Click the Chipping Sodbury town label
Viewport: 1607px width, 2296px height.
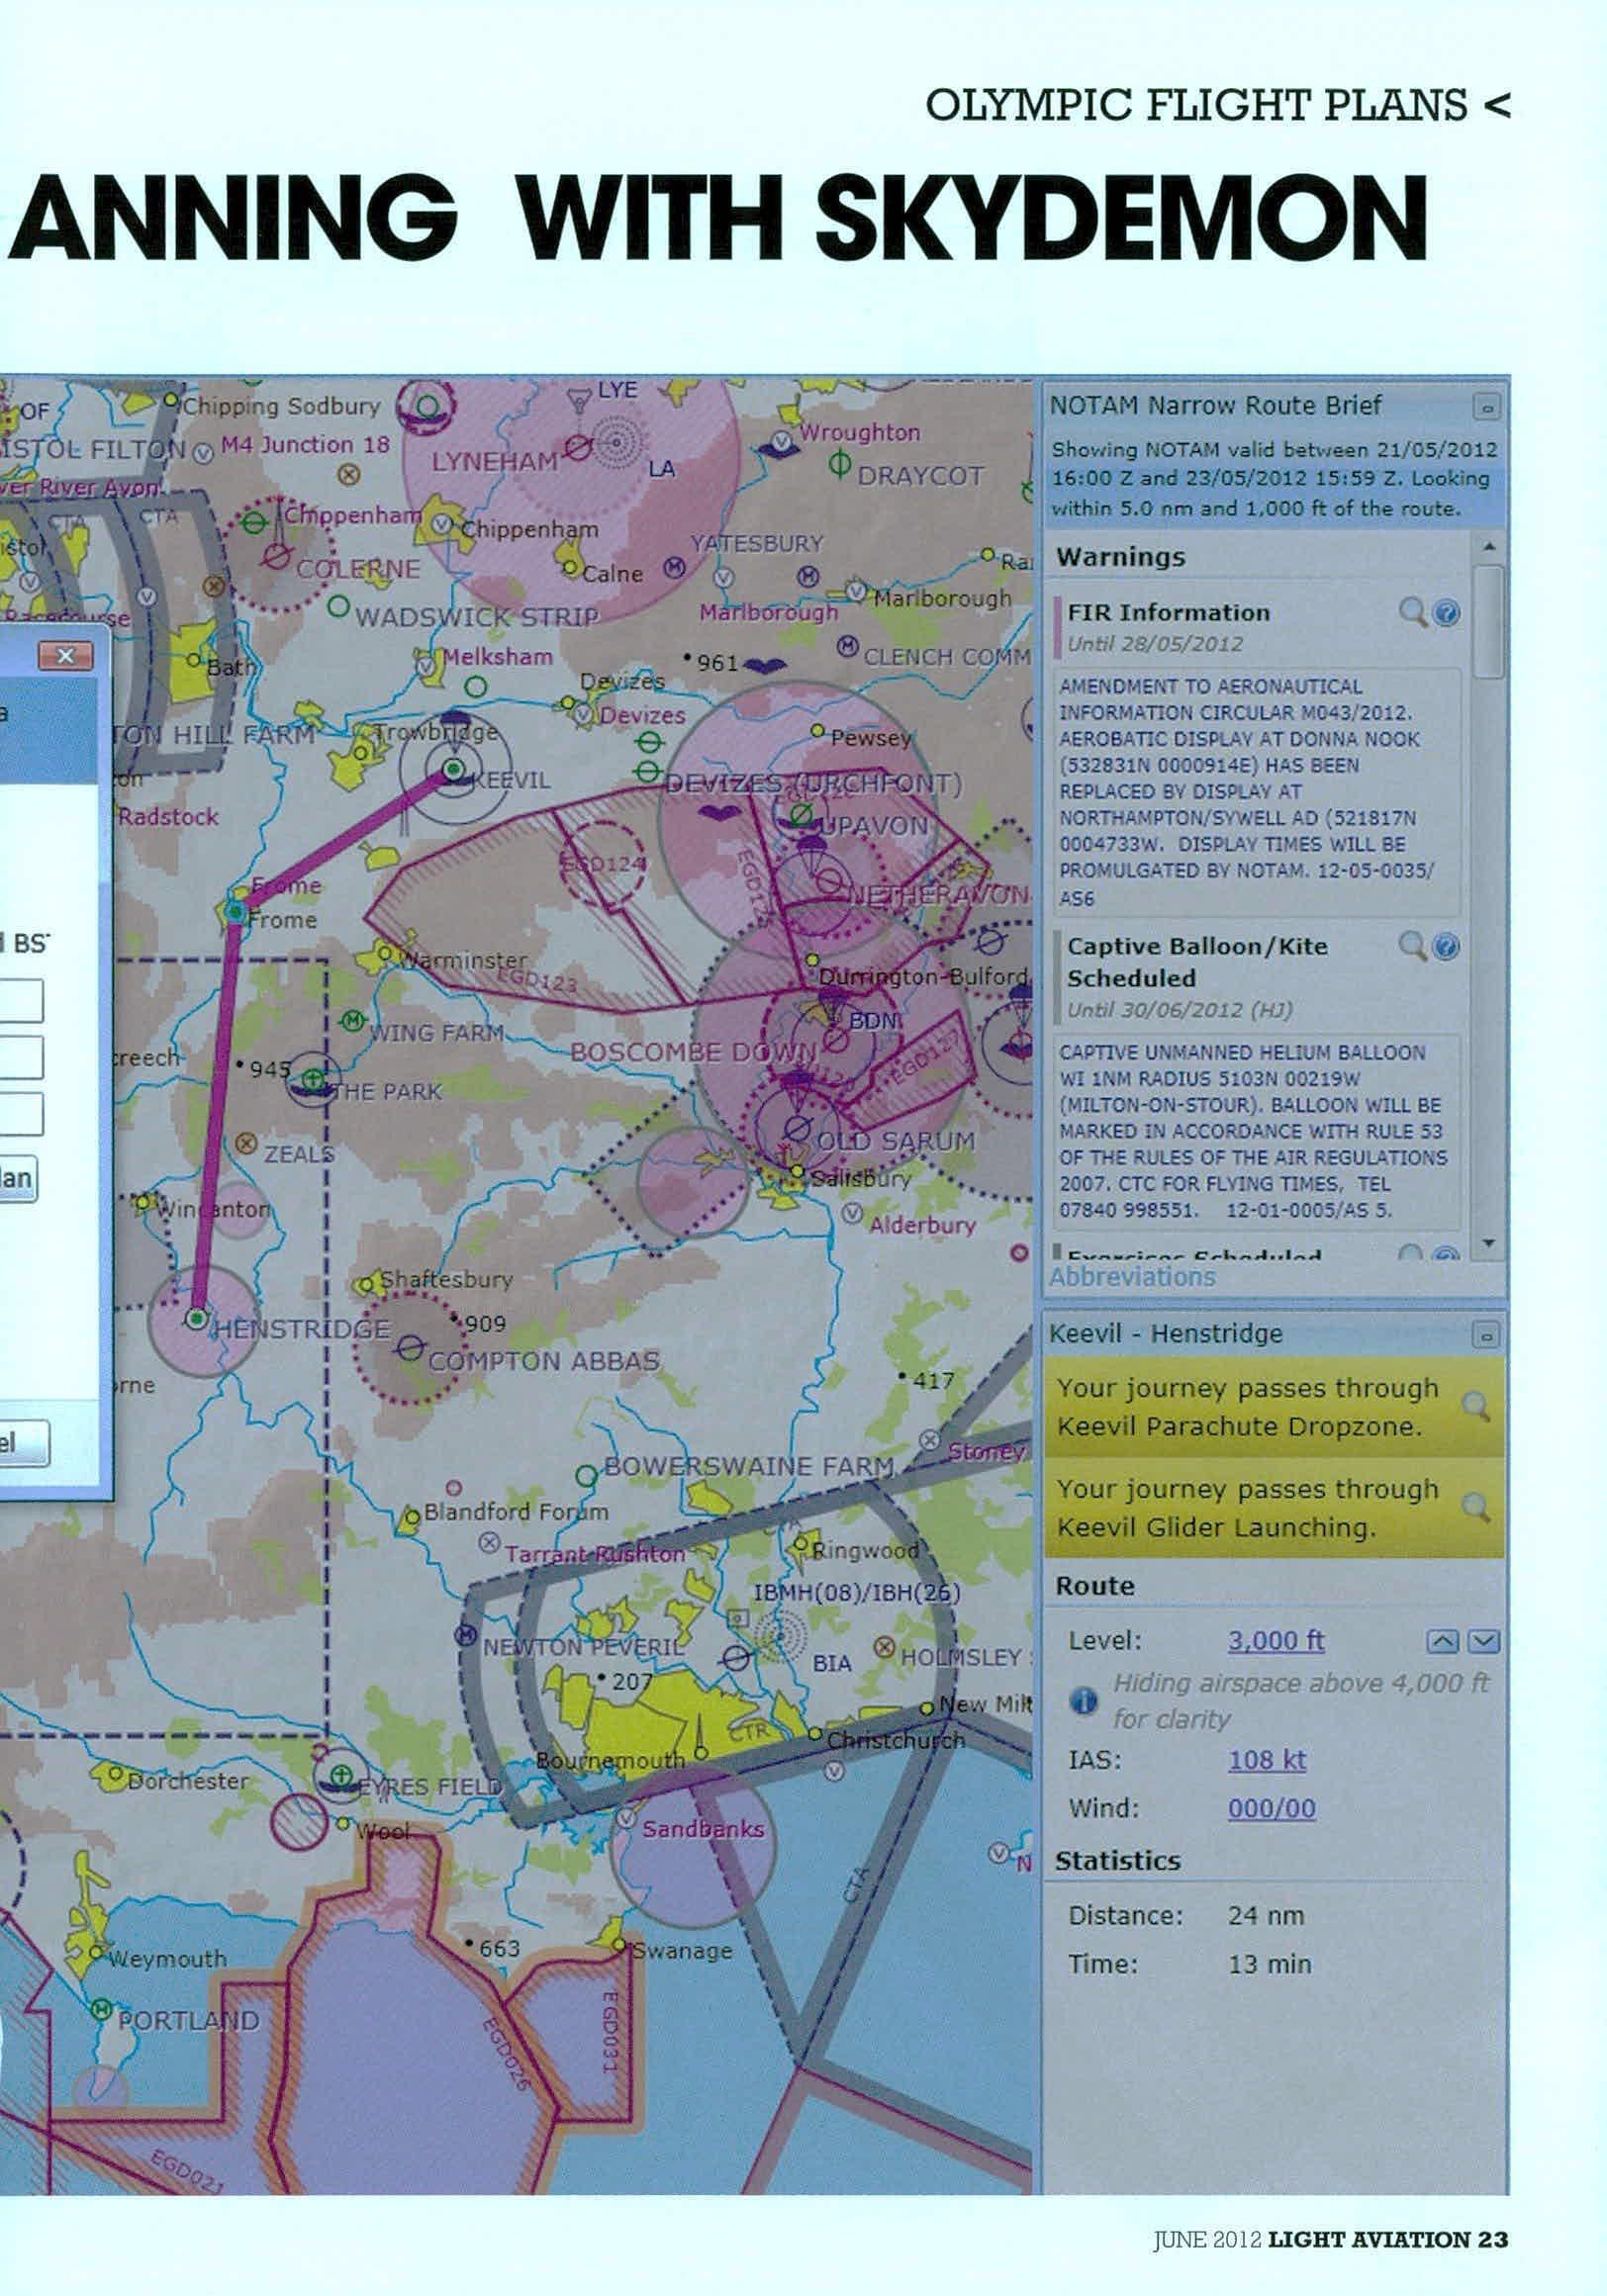[282, 406]
